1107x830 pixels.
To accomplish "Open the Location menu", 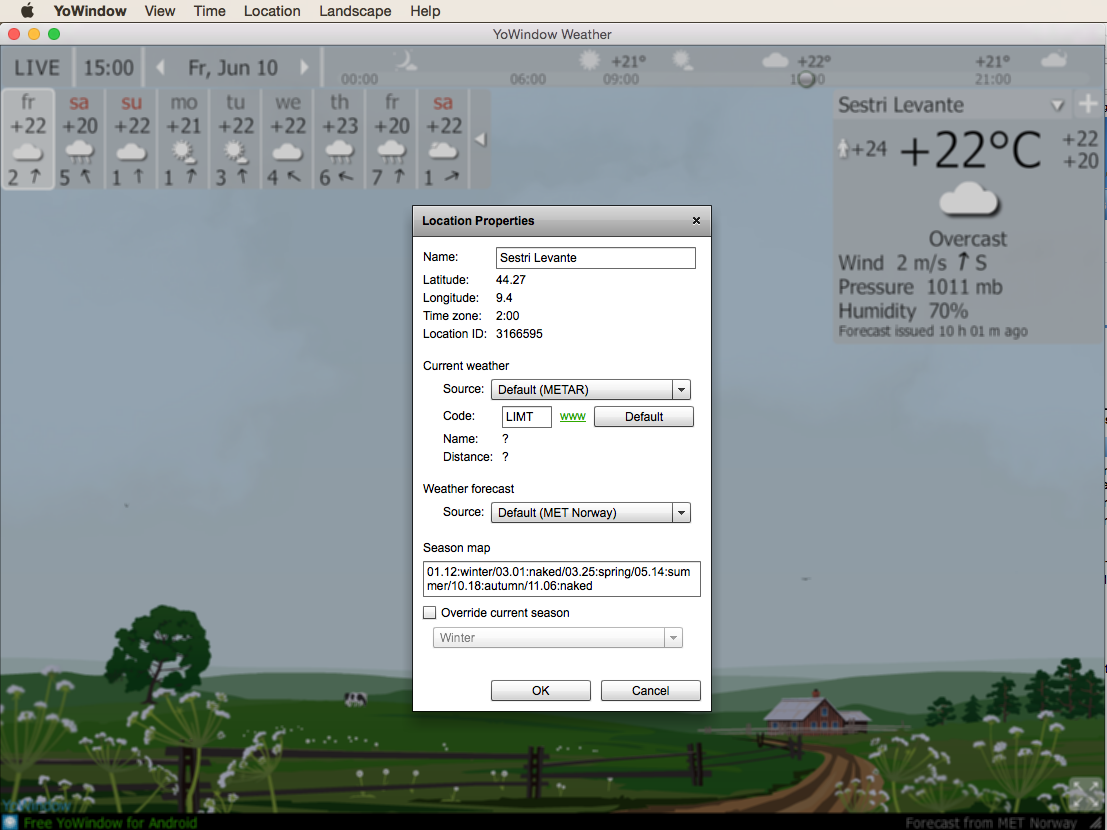I will point(272,11).
